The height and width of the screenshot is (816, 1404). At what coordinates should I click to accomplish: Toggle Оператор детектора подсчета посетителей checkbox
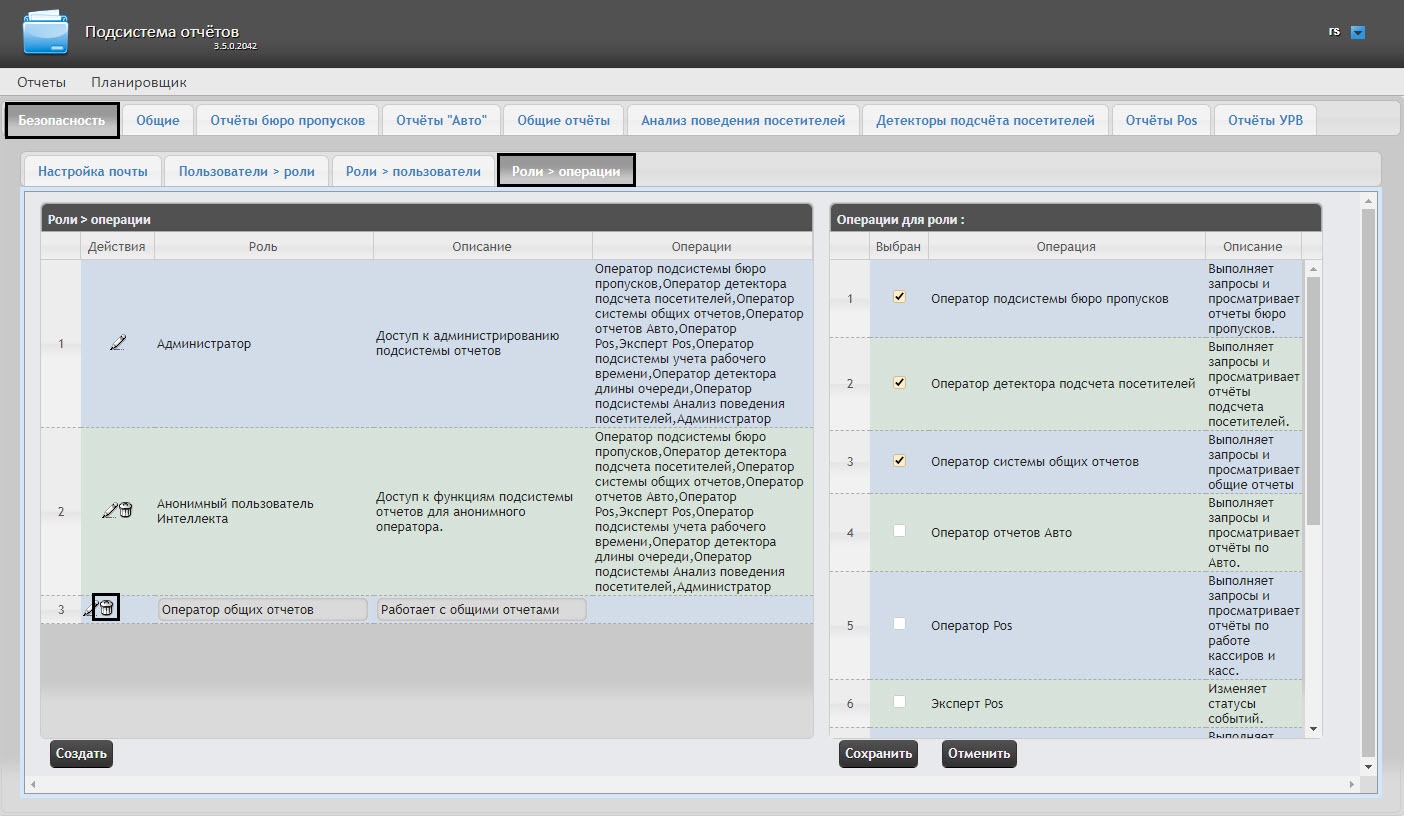(899, 382)
